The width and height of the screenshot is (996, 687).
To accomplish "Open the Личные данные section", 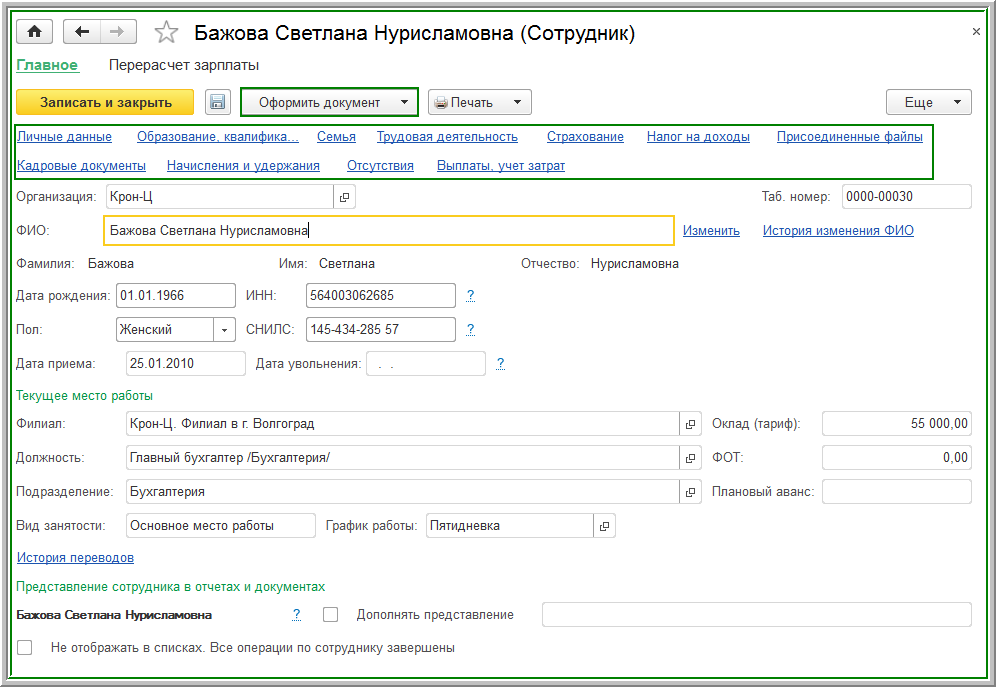I will coord(64,137).
